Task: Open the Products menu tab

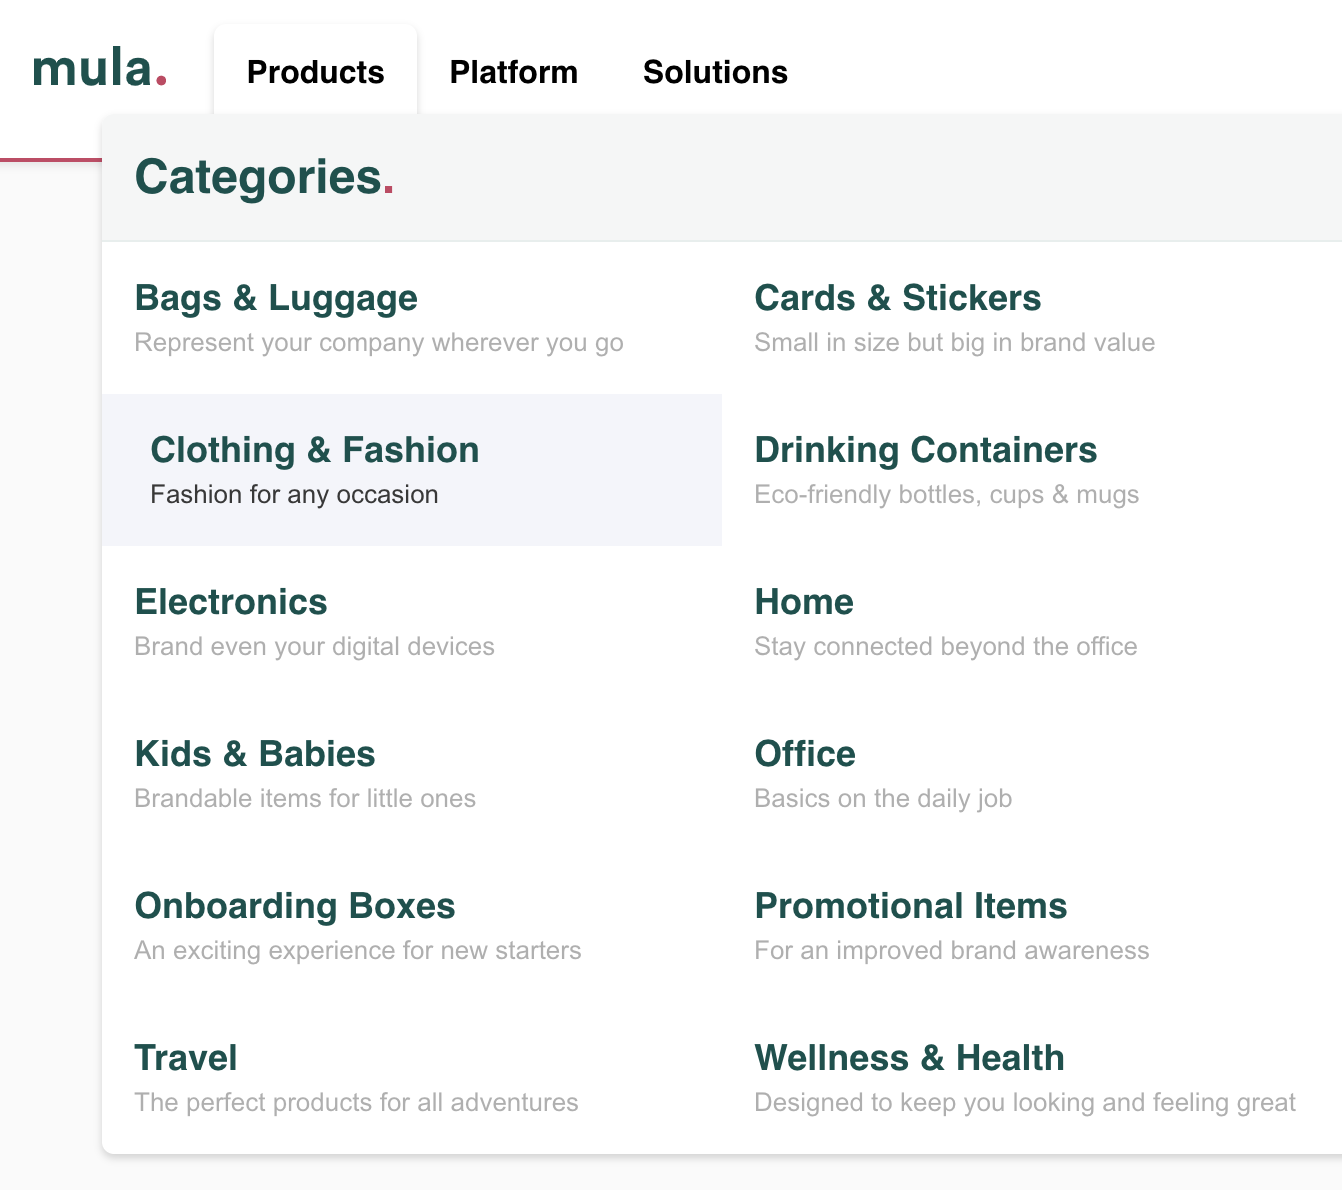Action: click(x=315, y=72)
